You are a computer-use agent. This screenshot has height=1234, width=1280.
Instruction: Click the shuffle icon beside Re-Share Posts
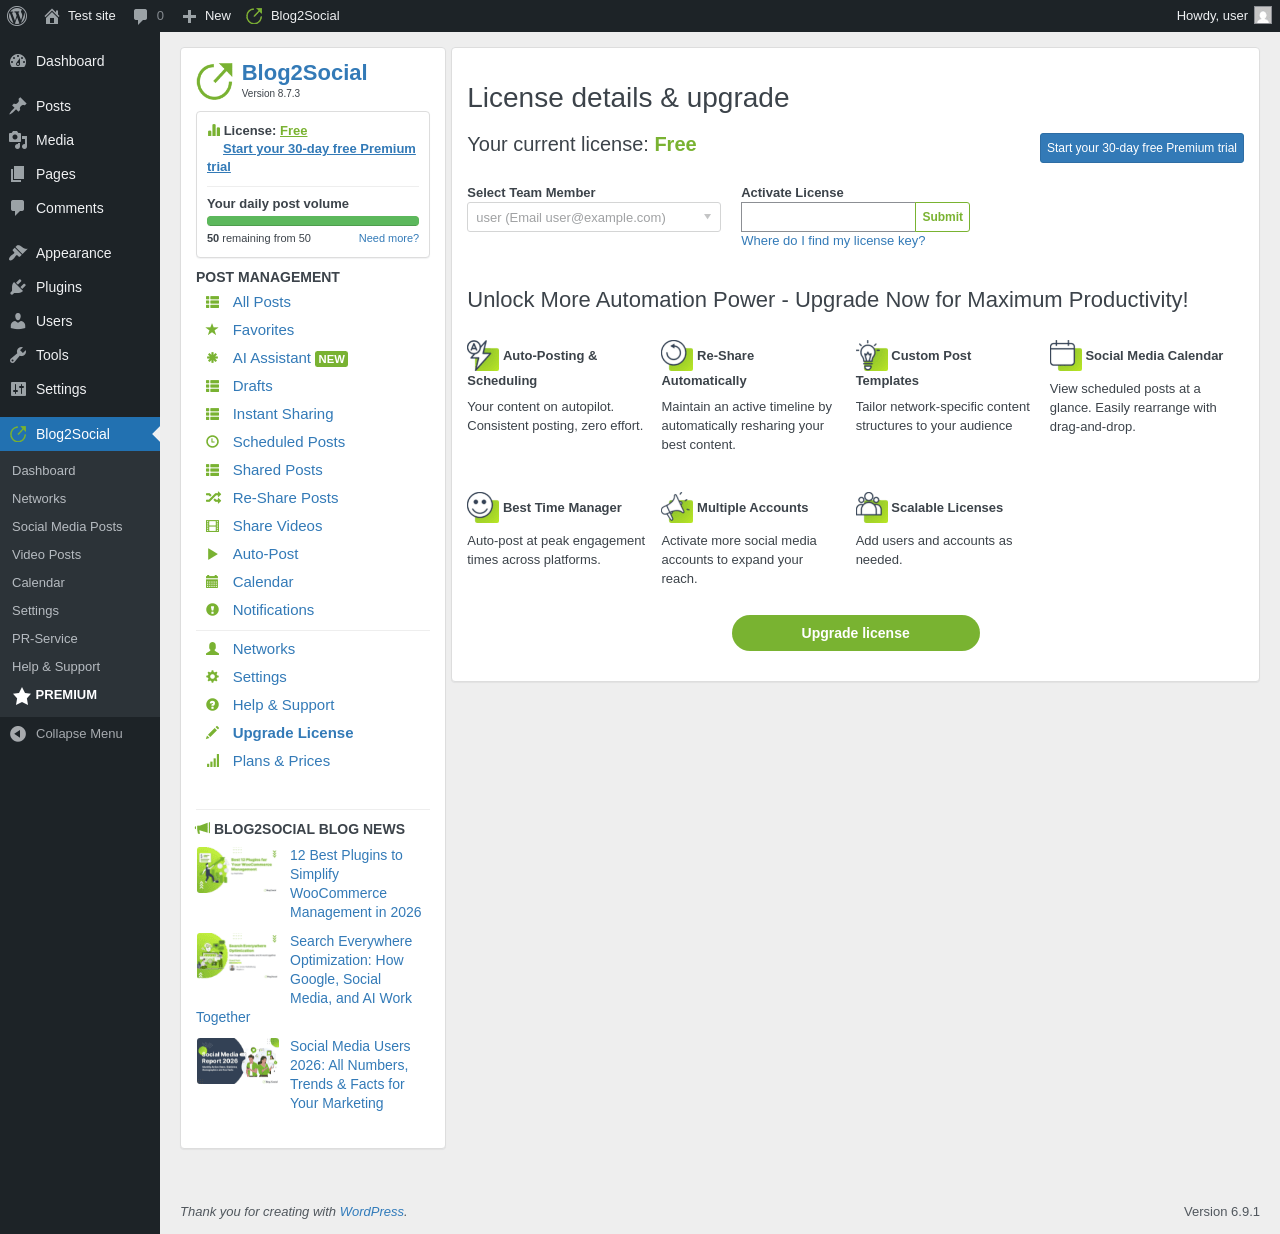pos(212,498)
